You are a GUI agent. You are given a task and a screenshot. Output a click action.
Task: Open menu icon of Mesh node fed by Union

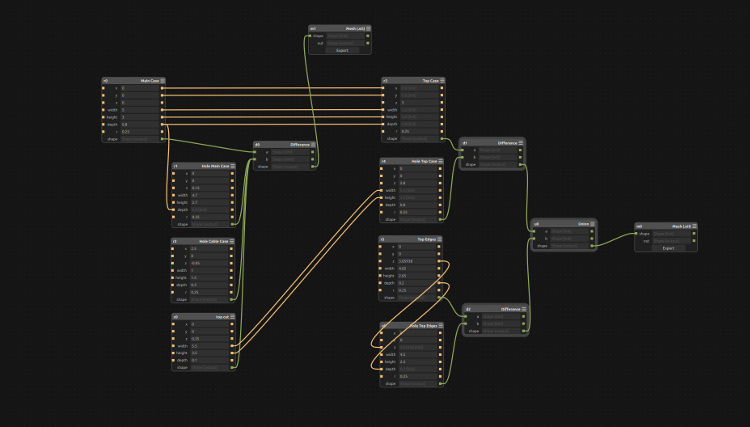tap(695, 226)
